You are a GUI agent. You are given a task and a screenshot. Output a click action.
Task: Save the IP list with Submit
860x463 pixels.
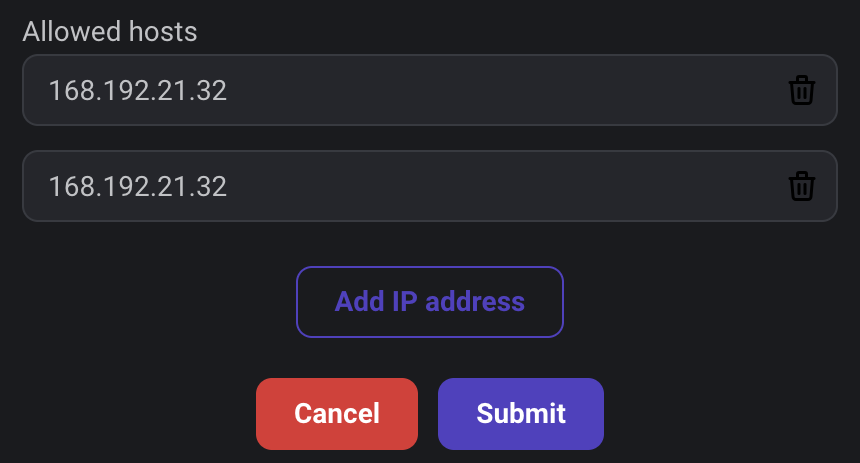click(520, 414)
